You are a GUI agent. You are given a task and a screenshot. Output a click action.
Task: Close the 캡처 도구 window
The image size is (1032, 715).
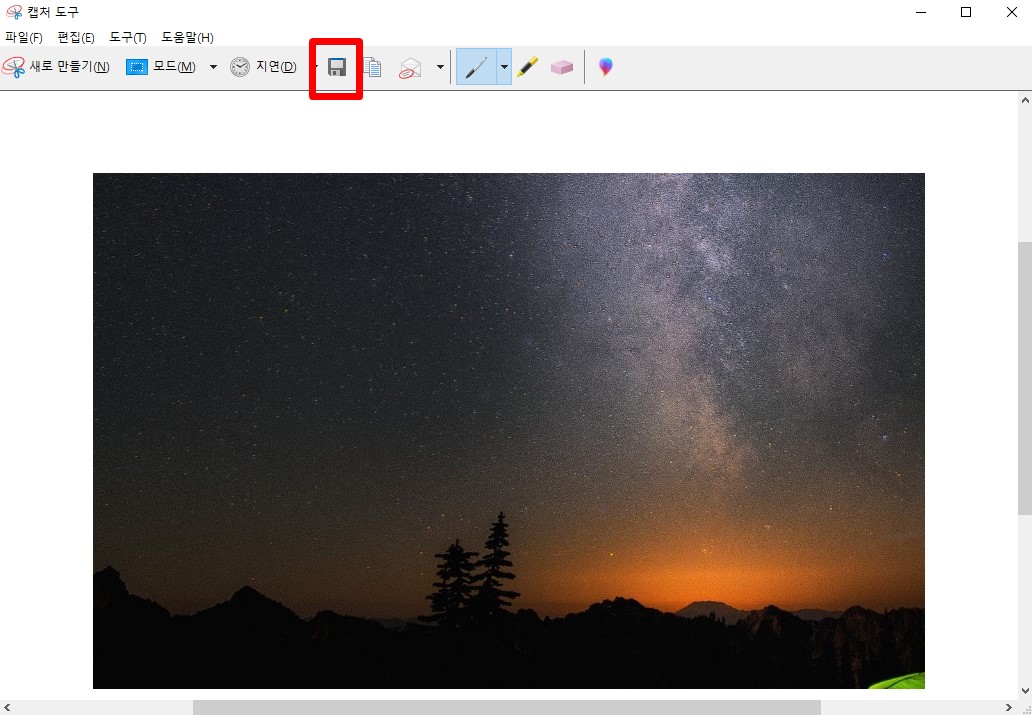(x=1012, y=12)
